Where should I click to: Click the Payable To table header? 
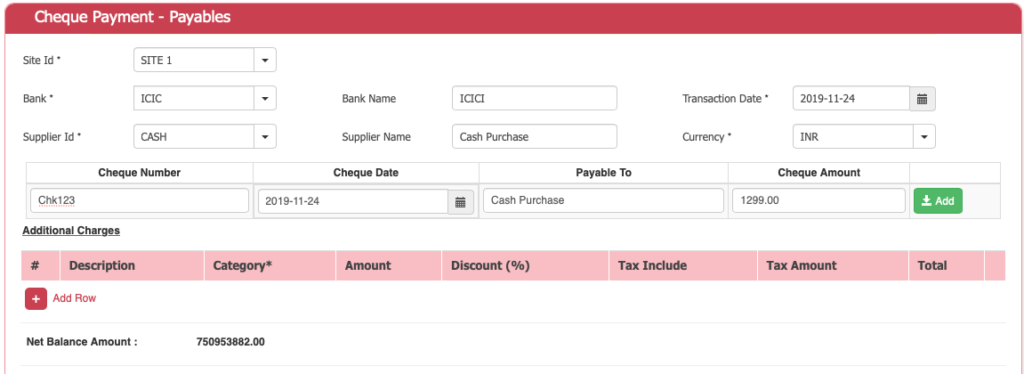[603, 173]
